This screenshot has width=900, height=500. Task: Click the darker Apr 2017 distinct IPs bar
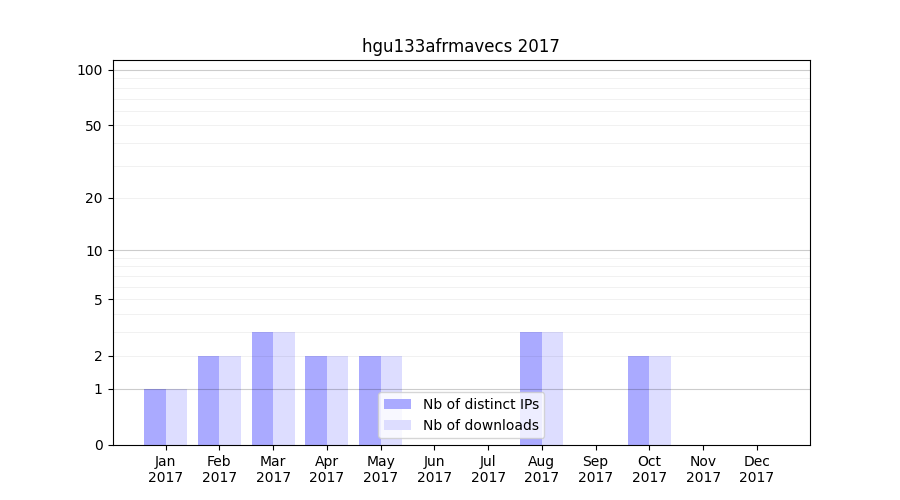coord(316,400)
